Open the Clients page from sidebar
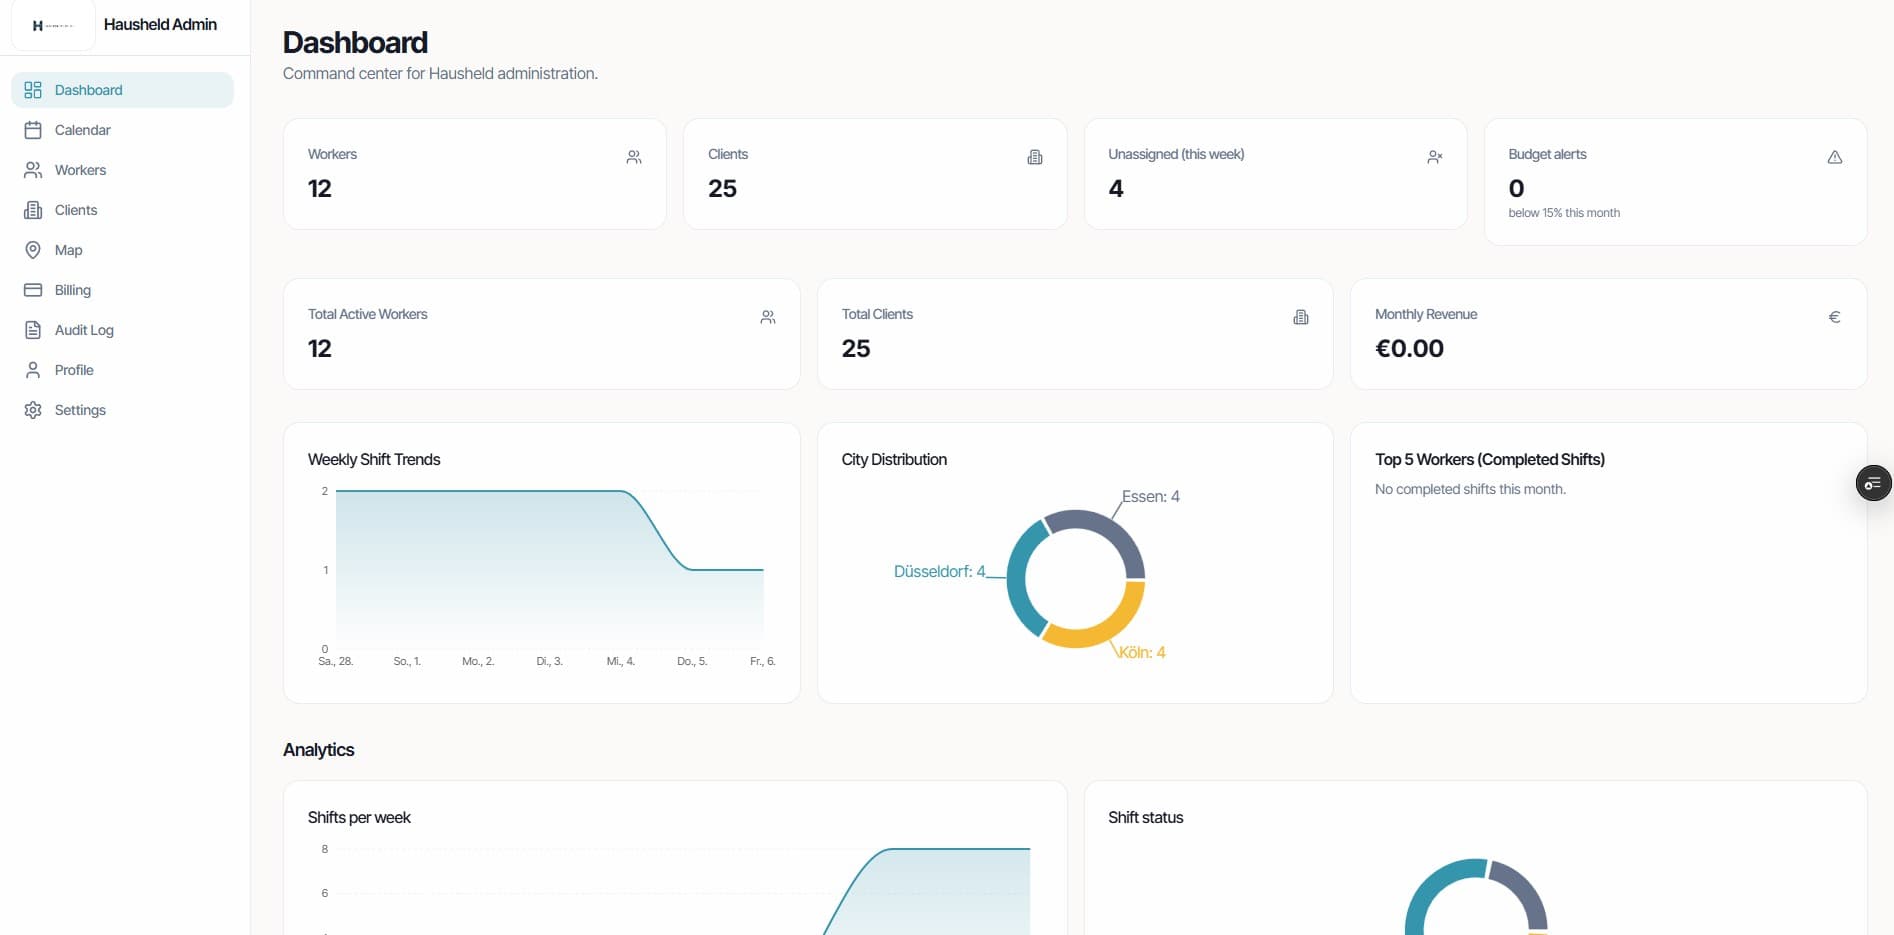Viewport: 1894px width, 935px height. coord(76,210)
